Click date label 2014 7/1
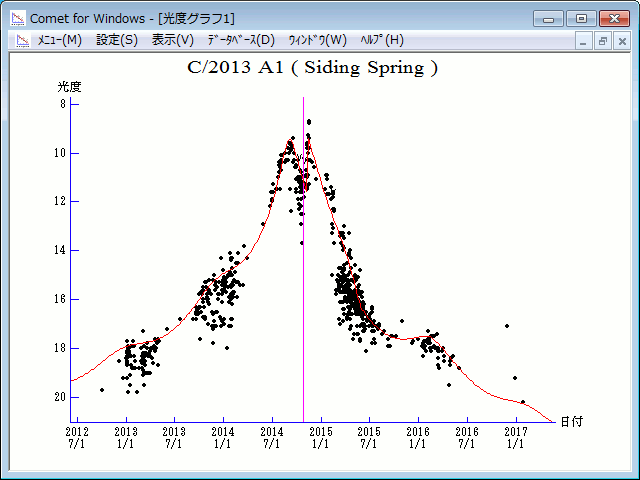This screenshot has height=480, width=640. tap(272, 438)
